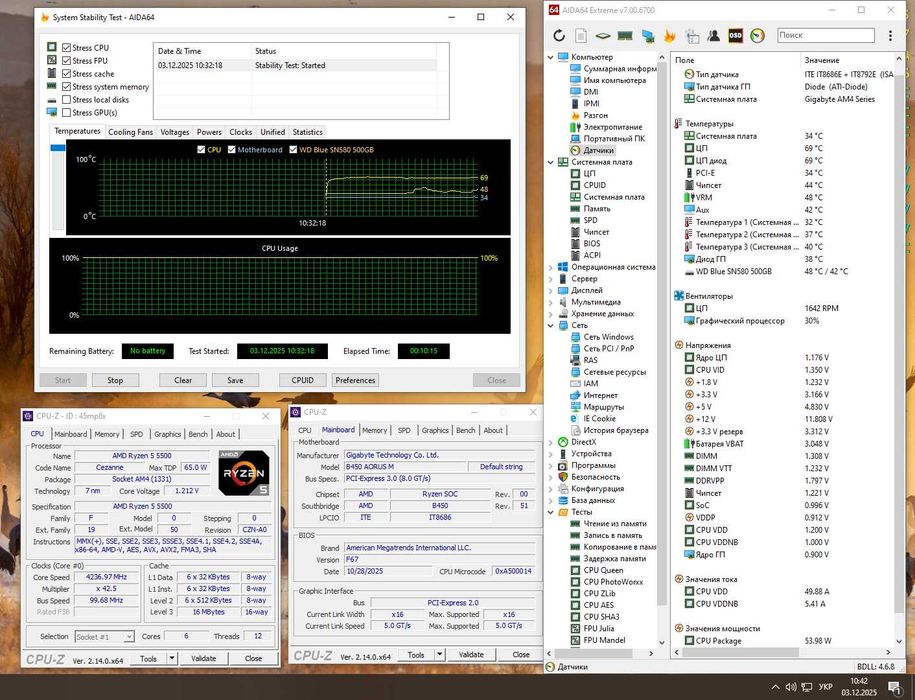Stop the stability test
915x700 pixels.
click(115, 380)
